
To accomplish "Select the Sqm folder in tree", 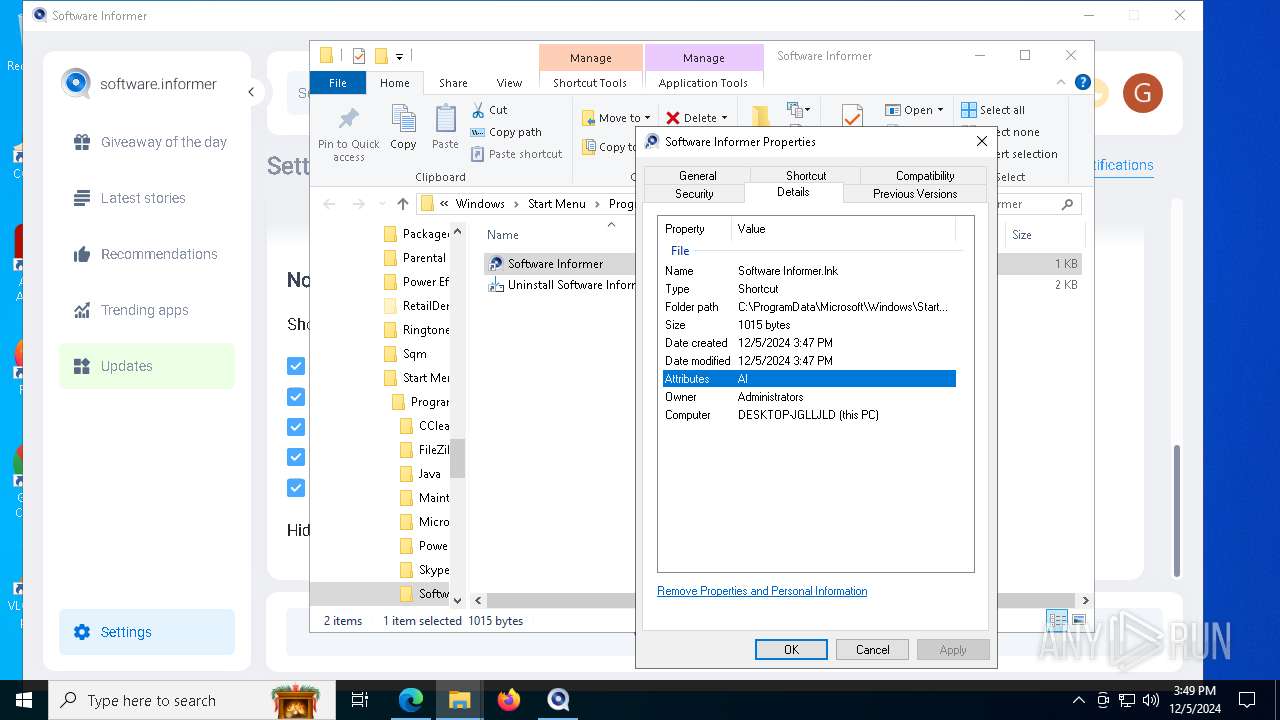I will pyautogui.click(x=406, y=354).
